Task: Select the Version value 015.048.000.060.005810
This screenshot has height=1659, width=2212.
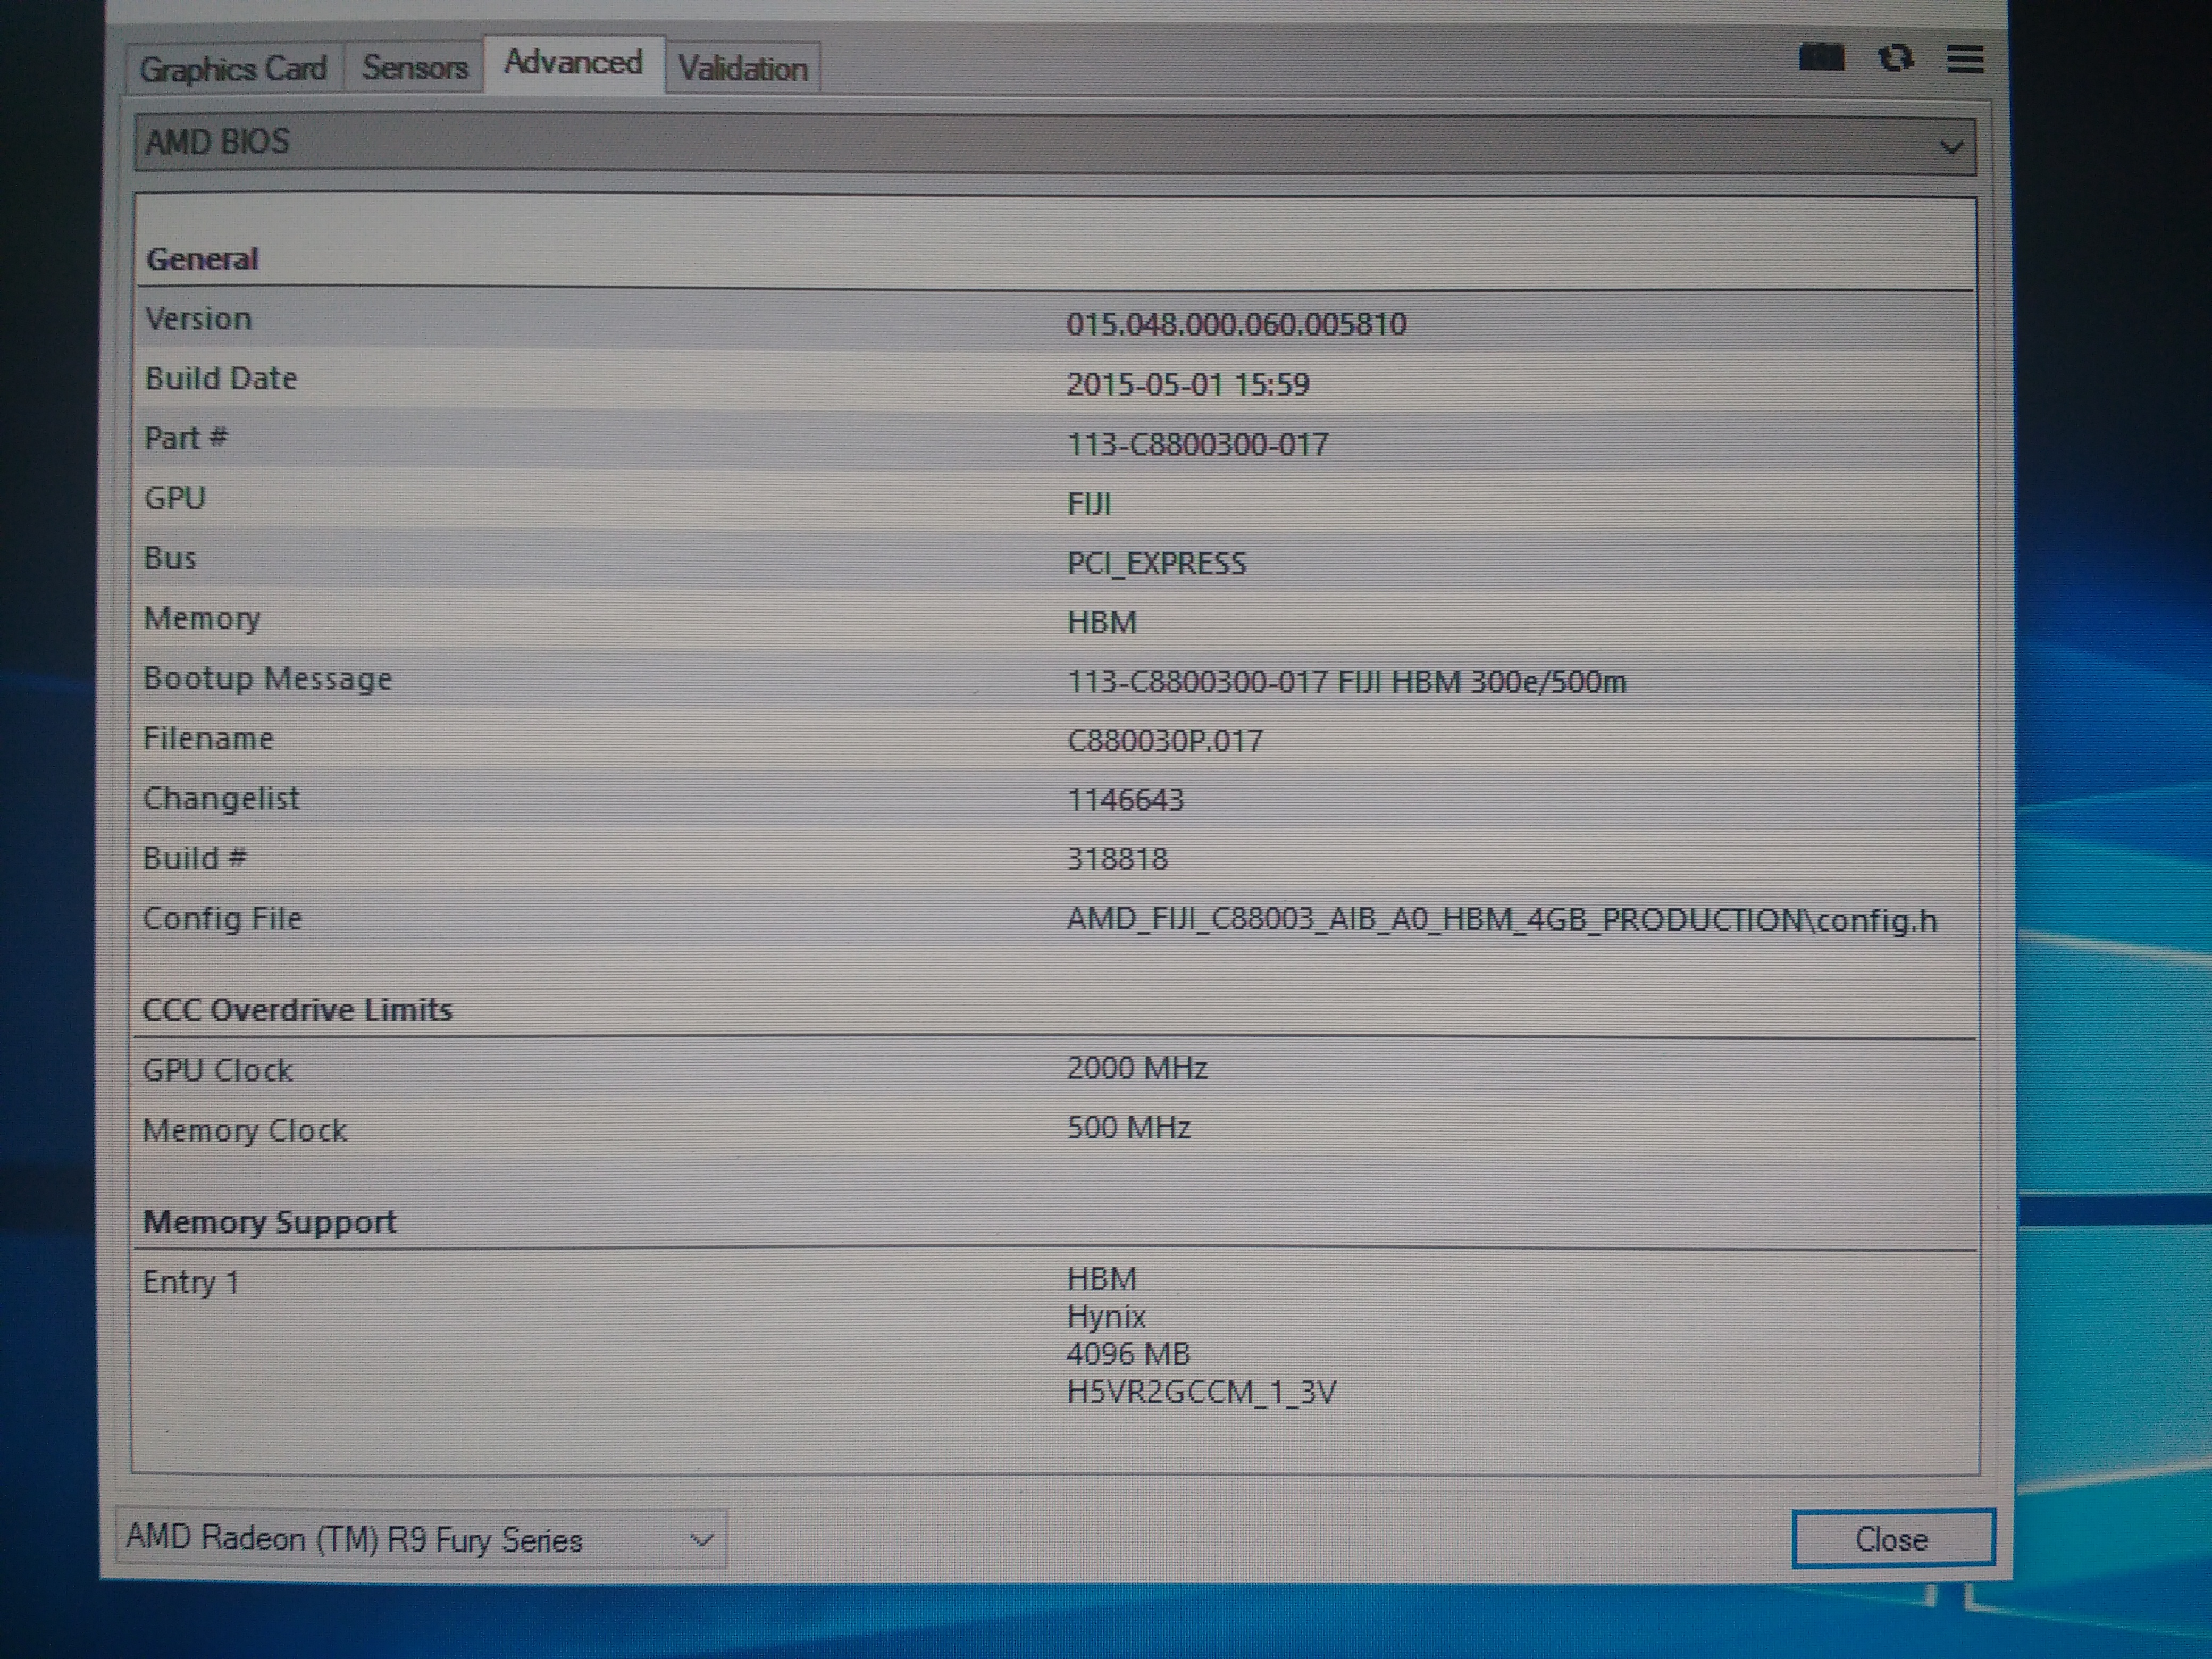Action: click(1236, 324)
